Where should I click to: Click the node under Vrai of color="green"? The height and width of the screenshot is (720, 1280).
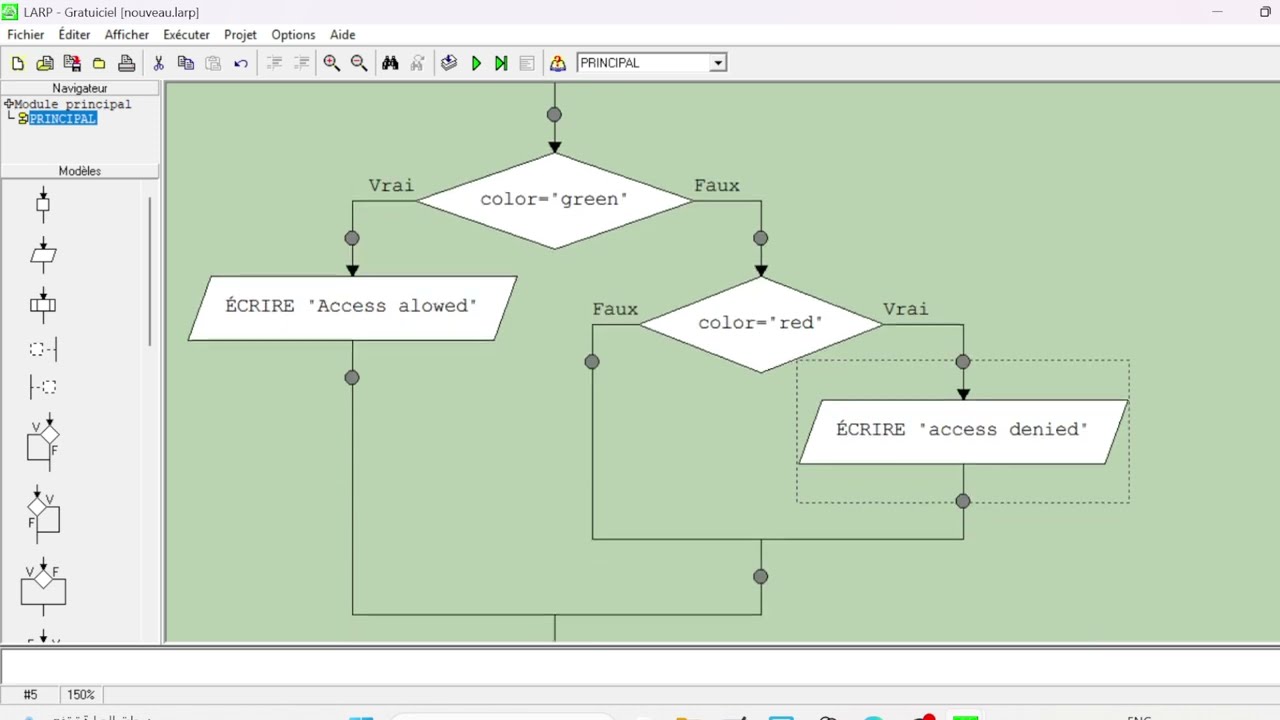352,238
